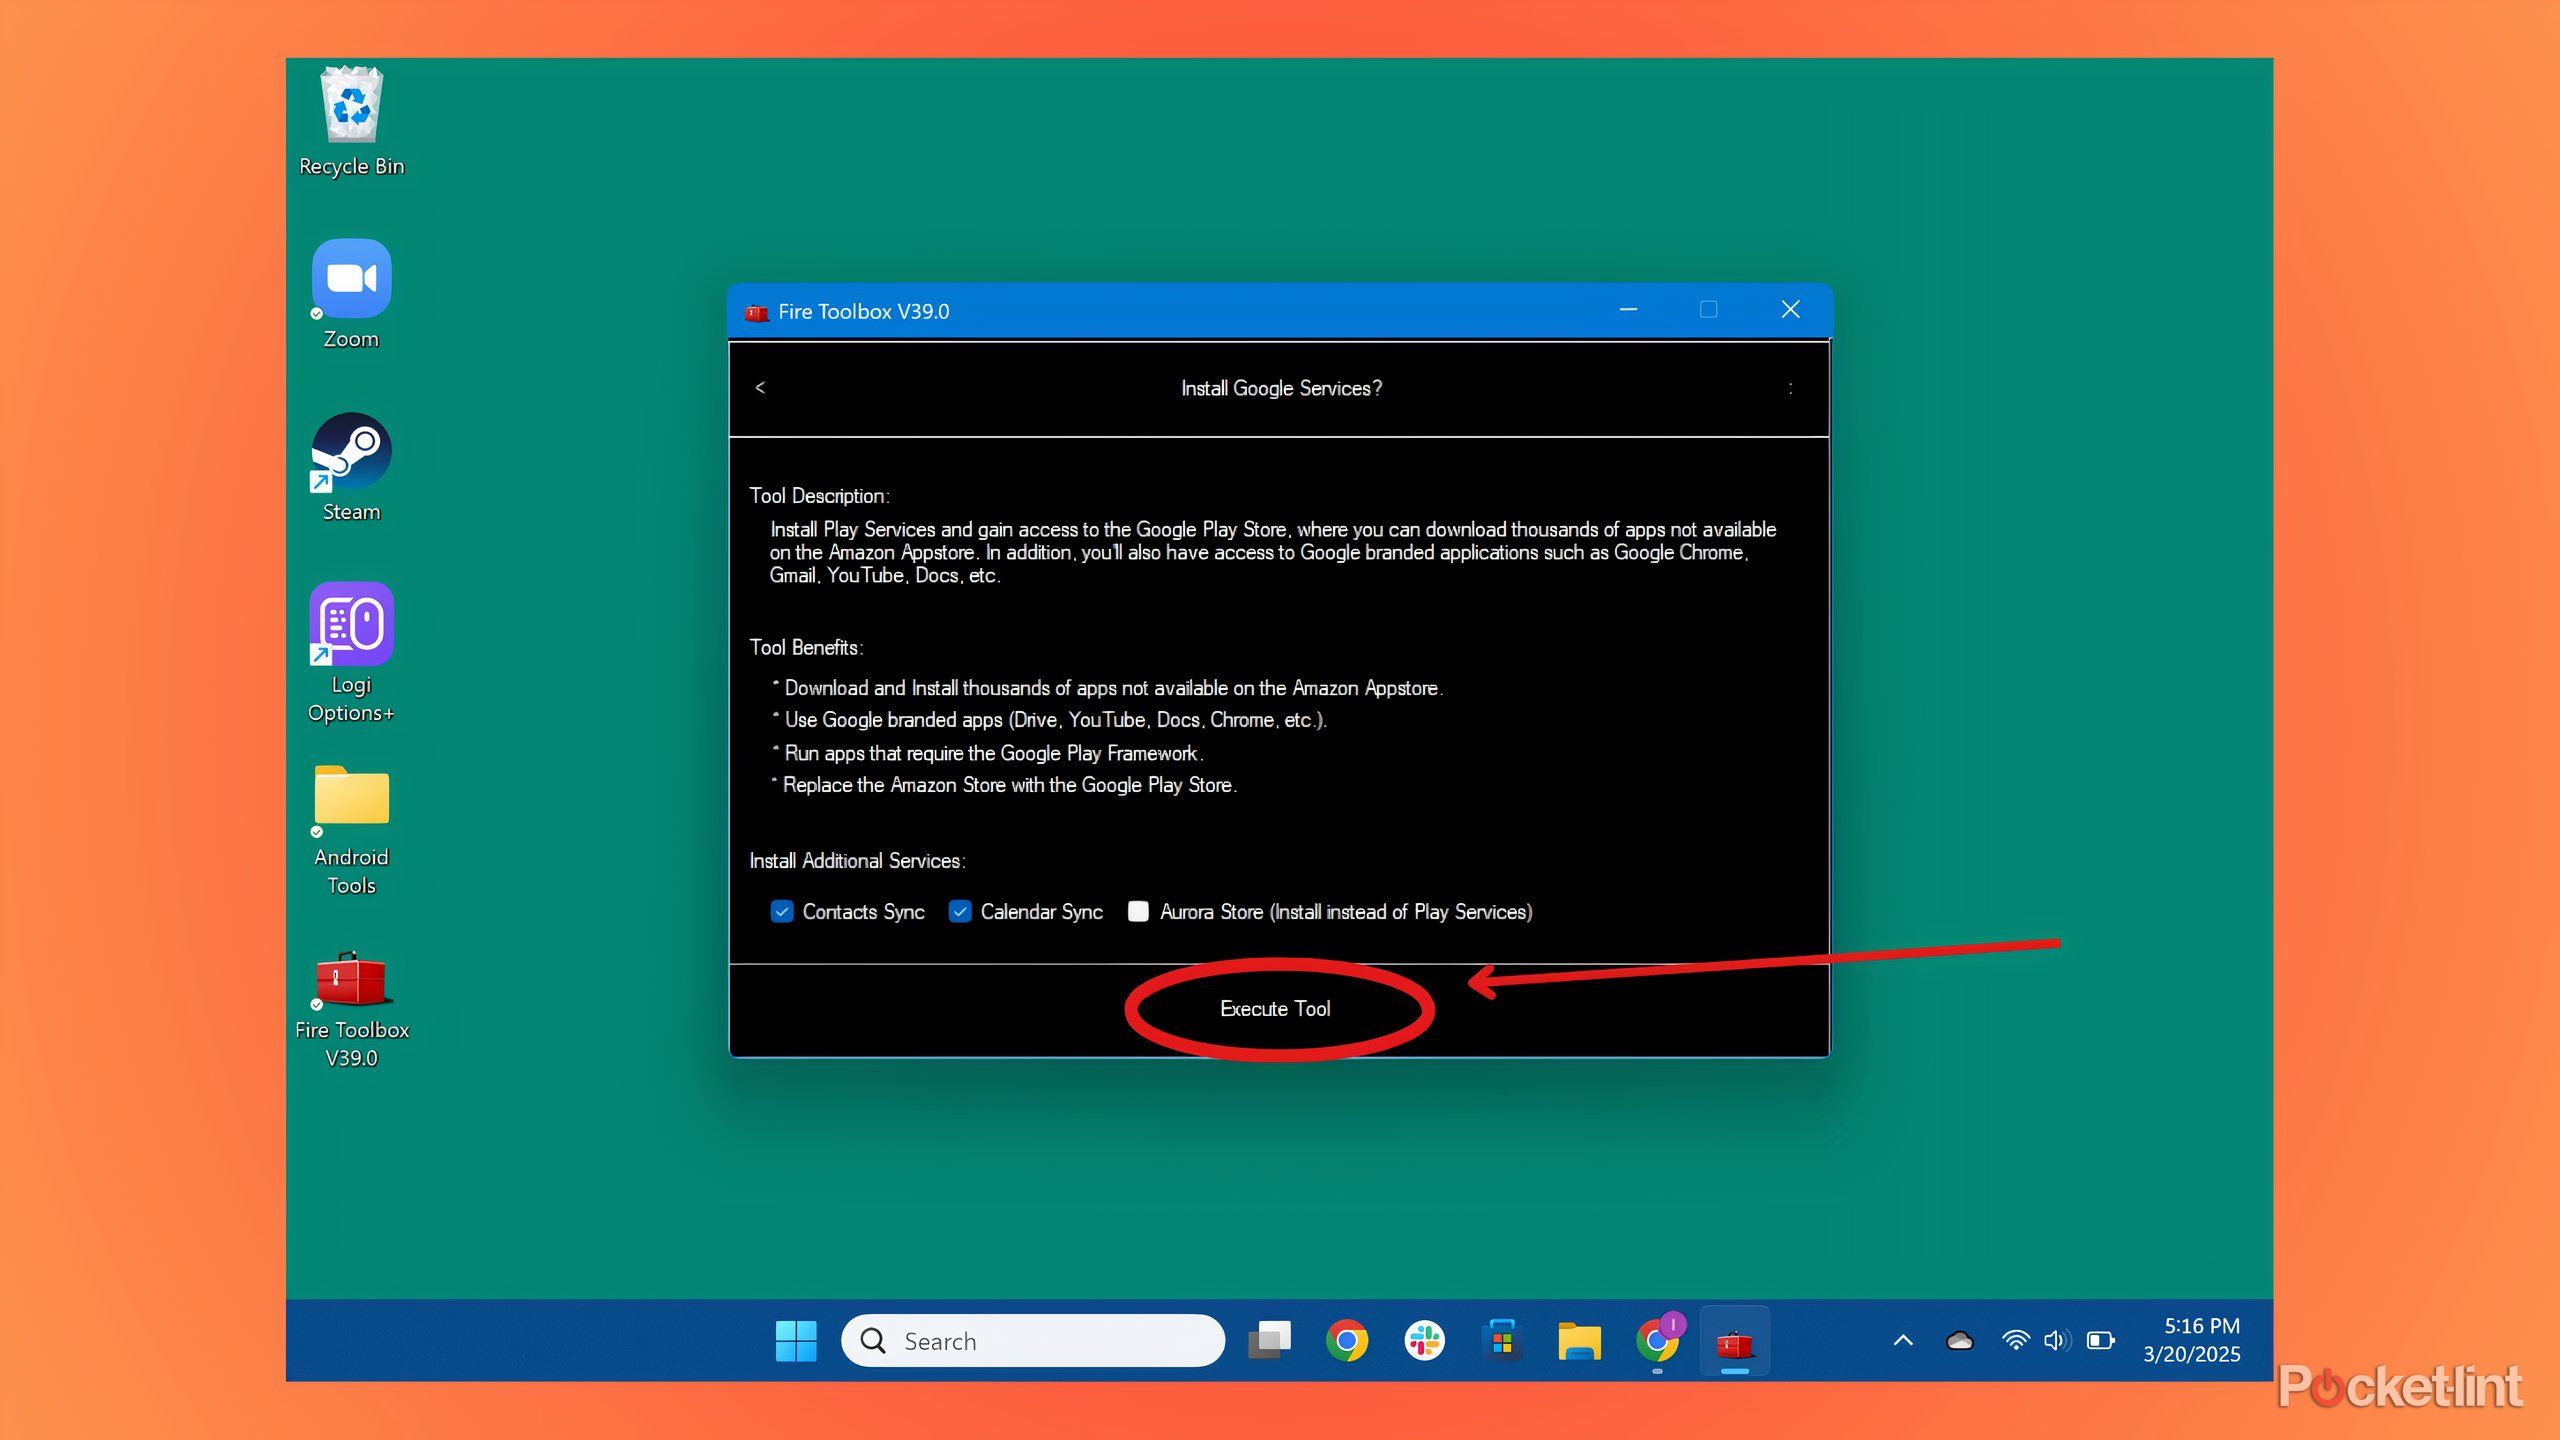Open File Explorer from the taskbar
Screen dimensions: 2560x1440
pos(1579,1340)
